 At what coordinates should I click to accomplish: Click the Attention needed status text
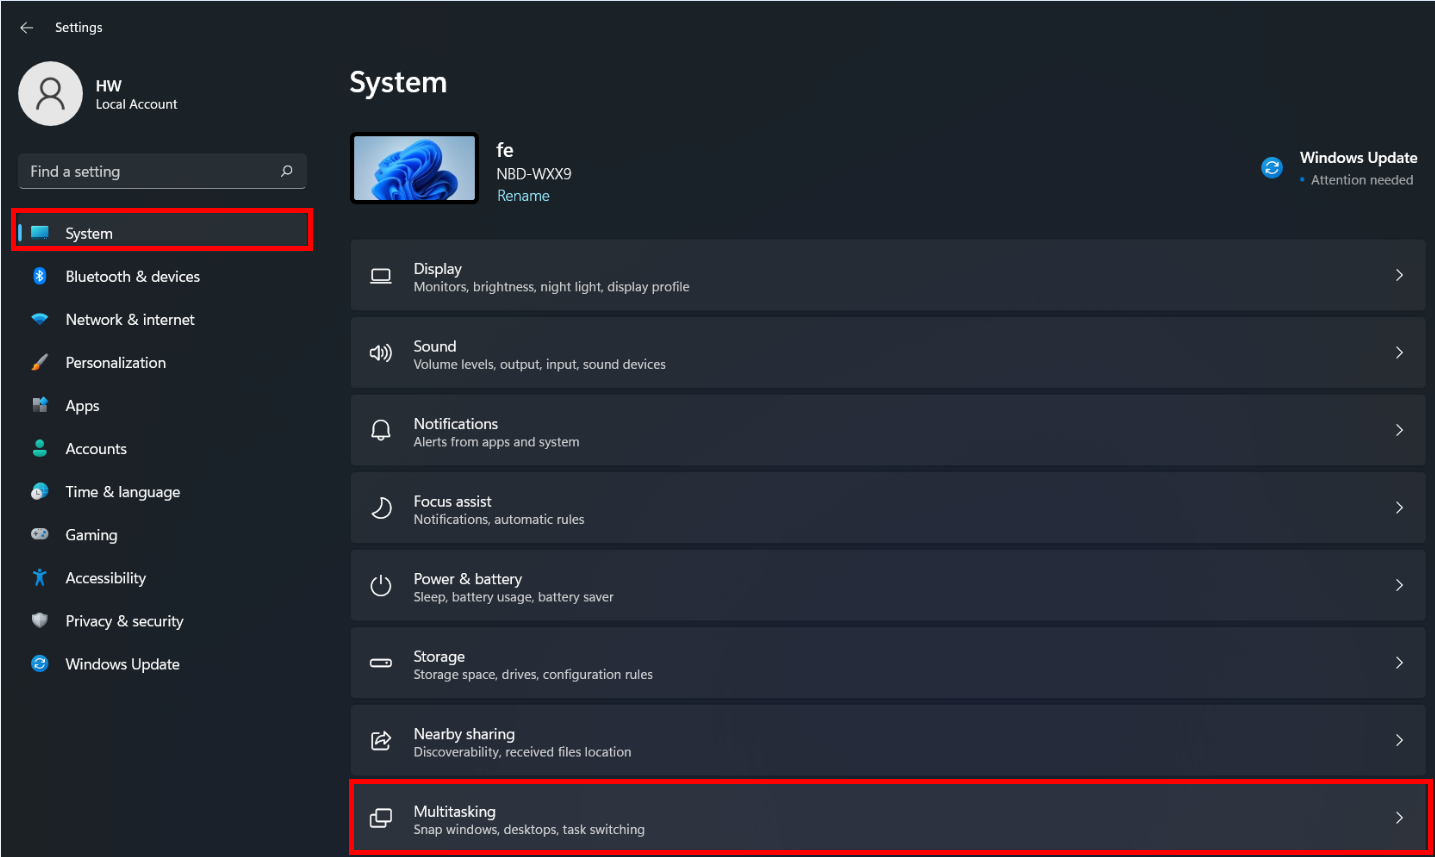[x=1362, y=180]
